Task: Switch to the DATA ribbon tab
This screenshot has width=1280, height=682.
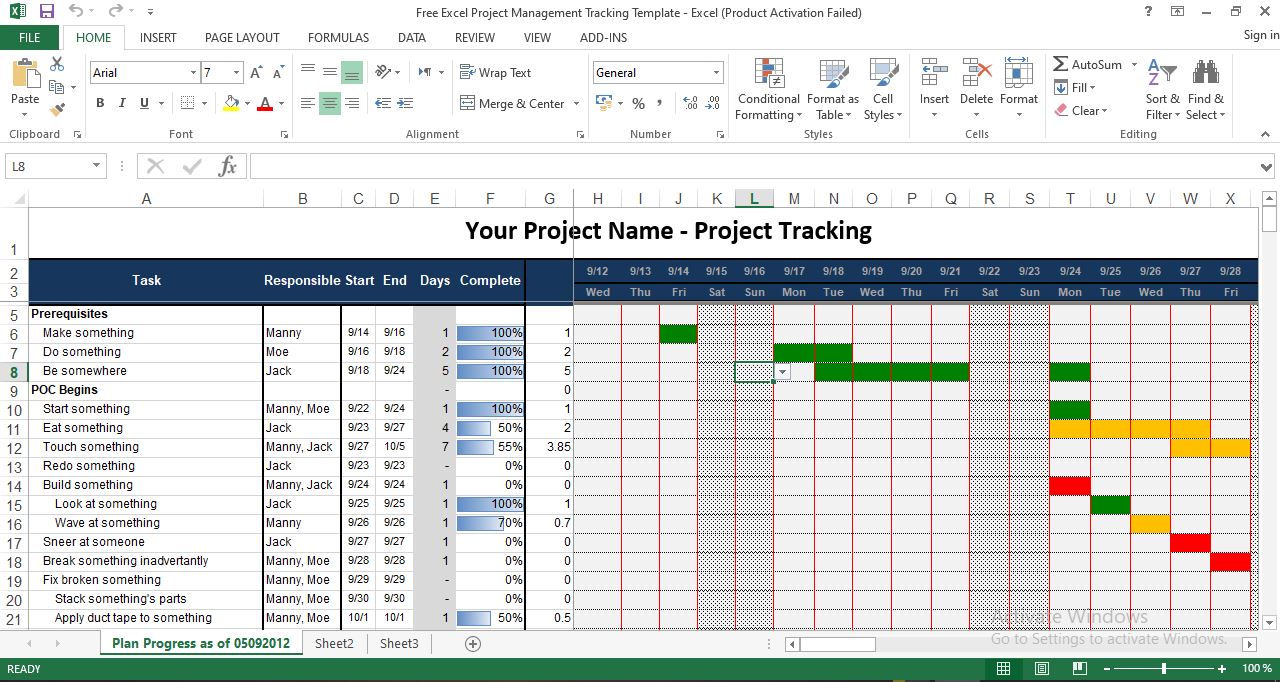Action: (411, 38)
